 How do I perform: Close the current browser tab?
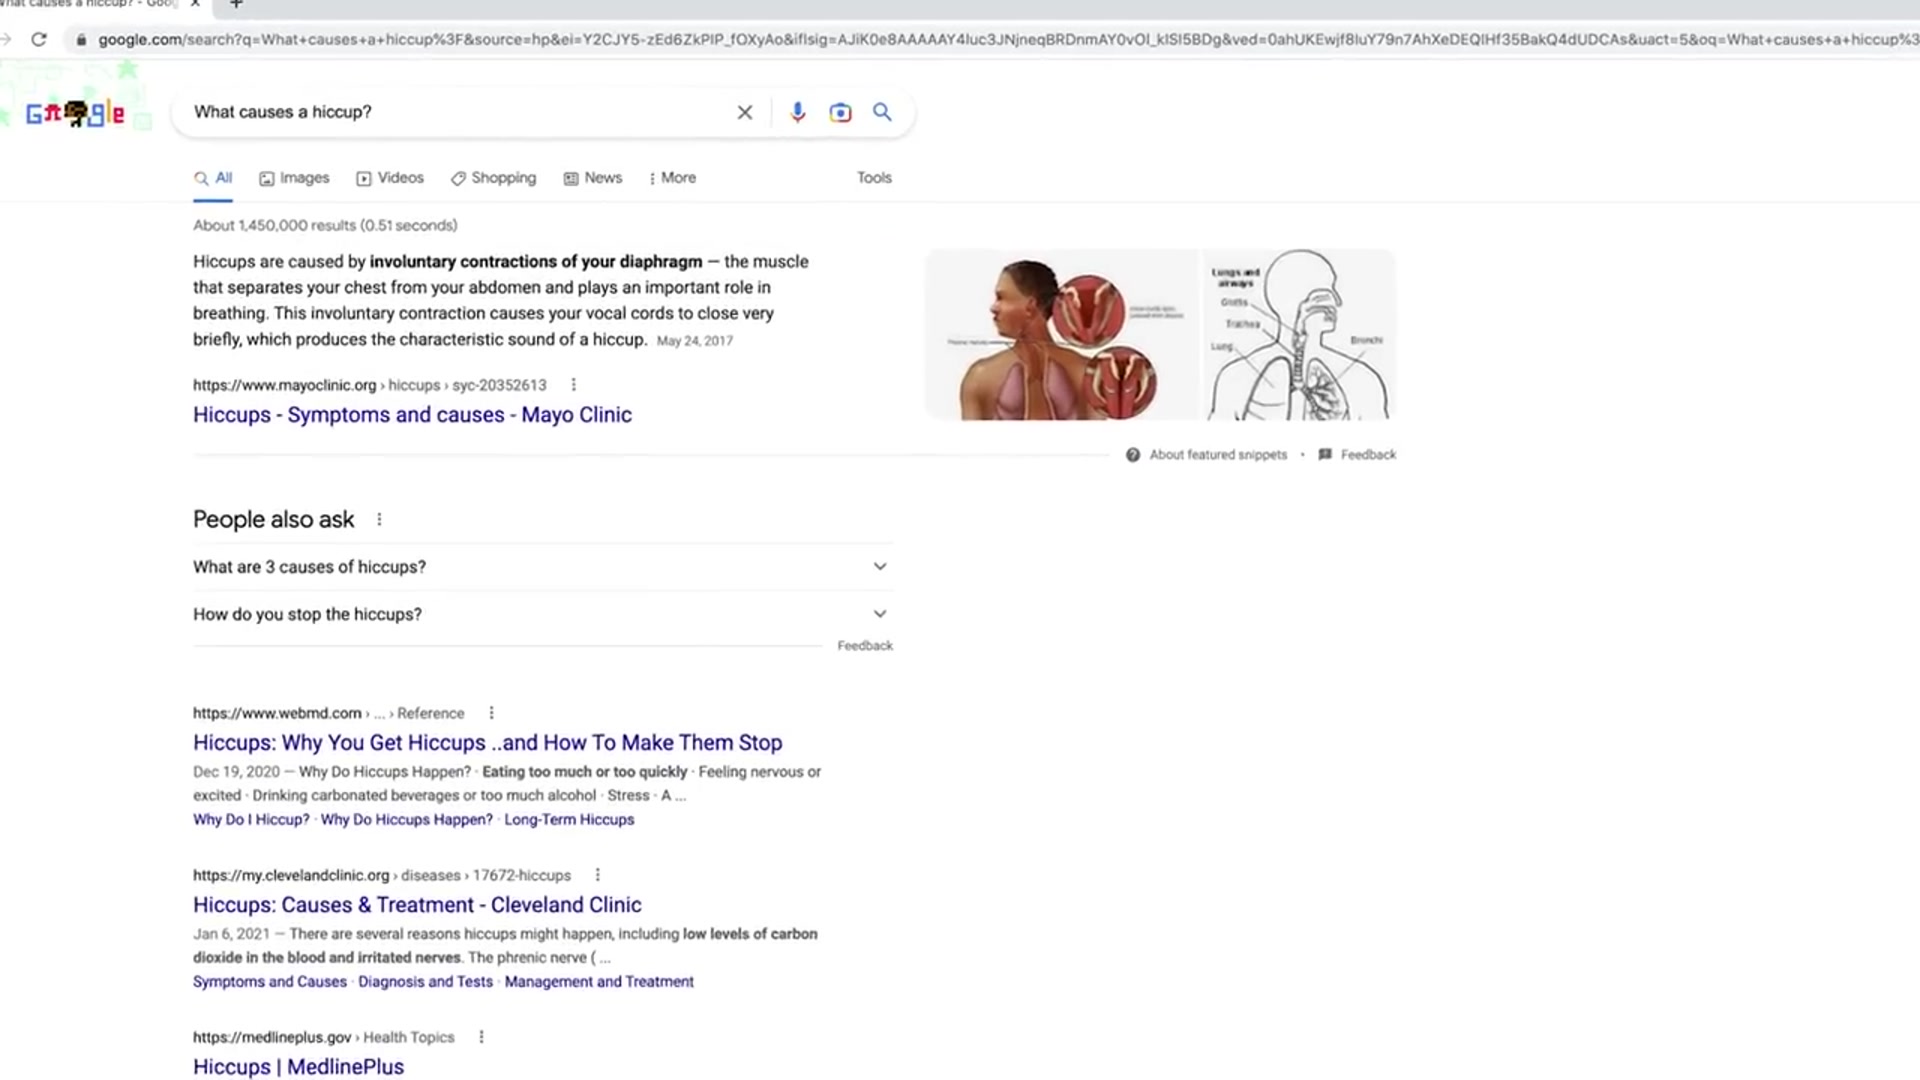click(195, 4)
